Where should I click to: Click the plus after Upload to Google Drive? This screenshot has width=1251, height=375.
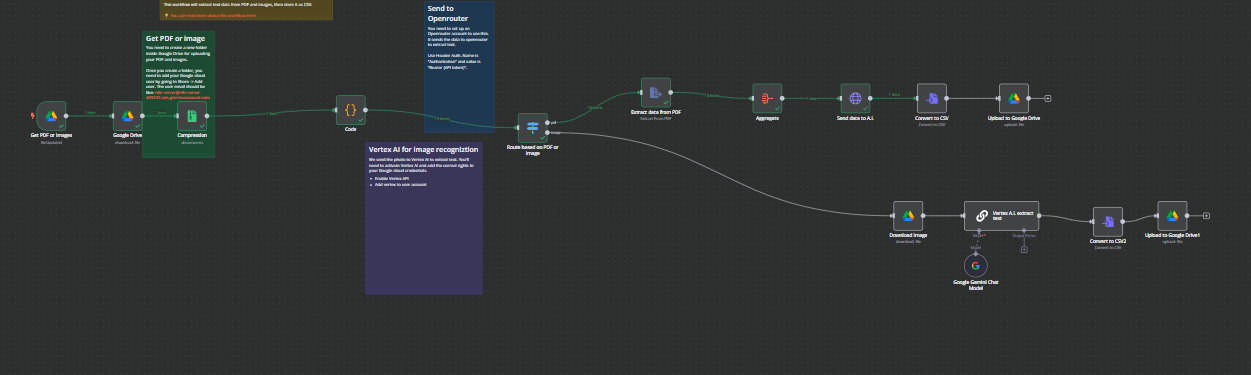click(1047, 98)
